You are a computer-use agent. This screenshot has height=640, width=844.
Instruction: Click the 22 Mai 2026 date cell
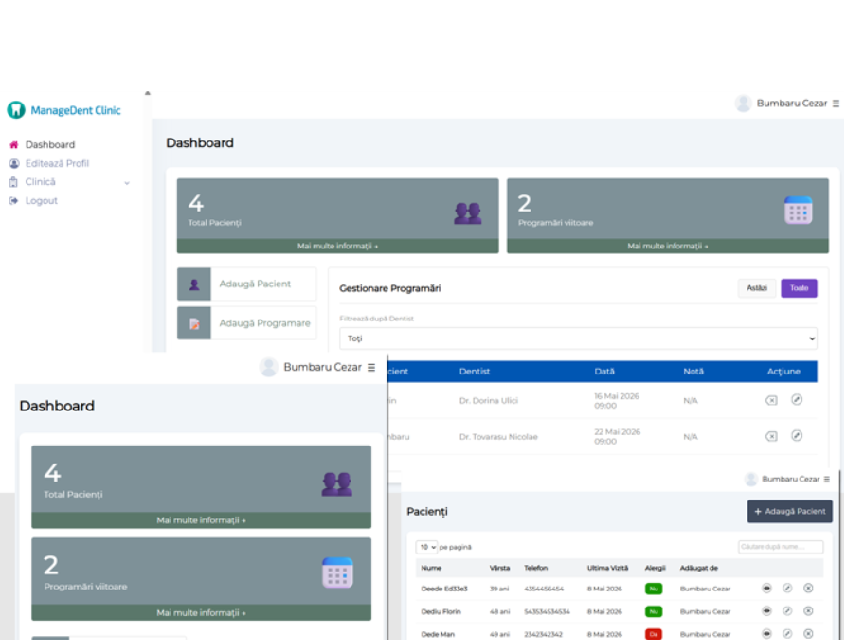[617, 437]
